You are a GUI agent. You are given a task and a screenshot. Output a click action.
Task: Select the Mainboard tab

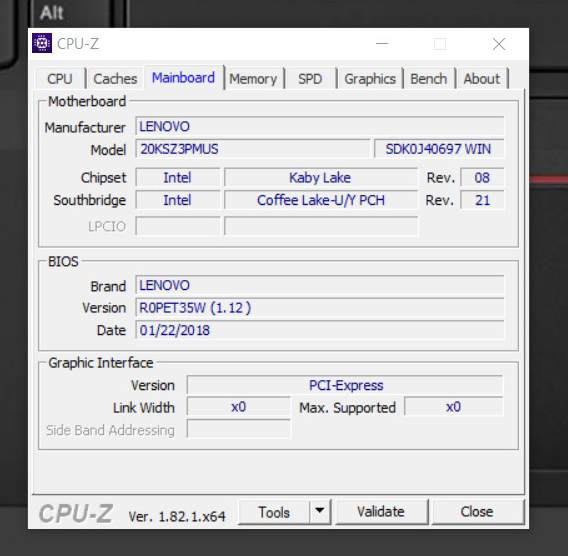(x=184, y=78)
